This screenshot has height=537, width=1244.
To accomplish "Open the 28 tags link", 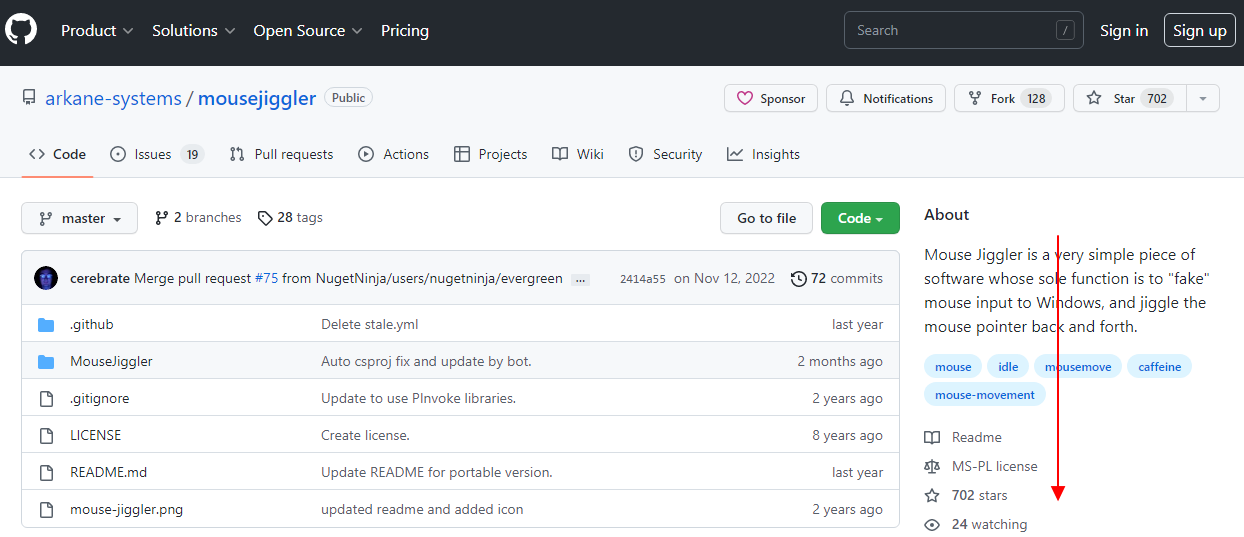I will [x=290, y=217].
